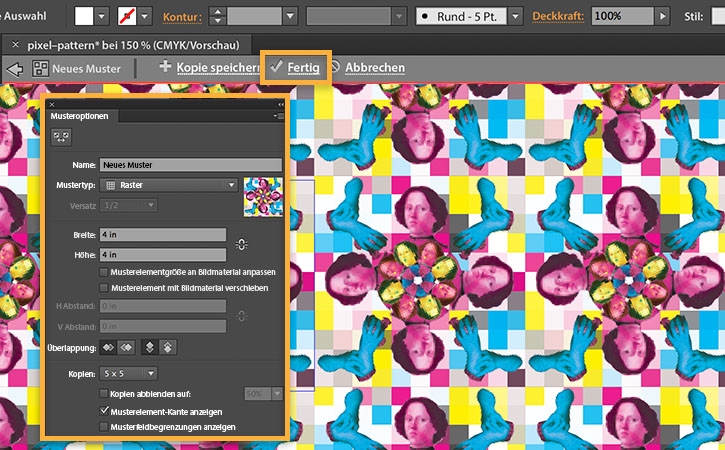Click the Neues Muster pattern icon
This screenshot has height=450, width=725.
40,68
